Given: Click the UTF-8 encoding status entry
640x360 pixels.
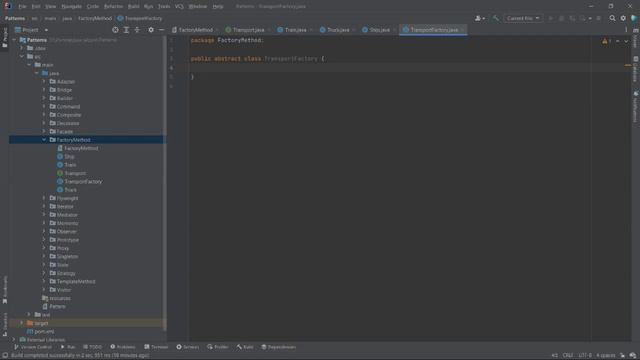Looking at the screenshot, I should coord(585,355).
